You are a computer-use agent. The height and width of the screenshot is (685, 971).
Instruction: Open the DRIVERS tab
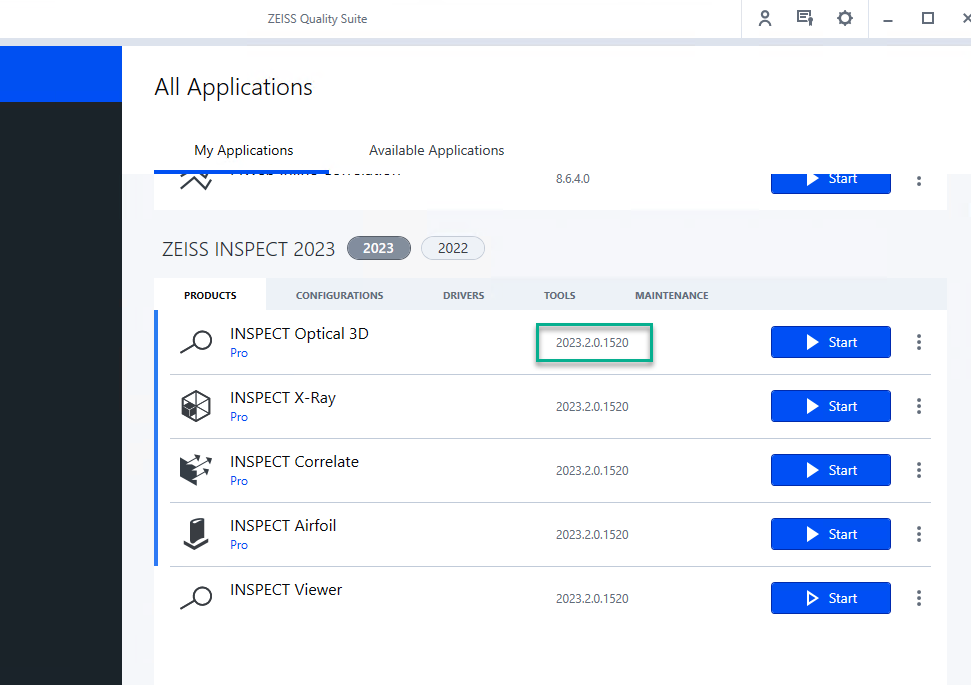pyautogui.click(x=463, y=295)
